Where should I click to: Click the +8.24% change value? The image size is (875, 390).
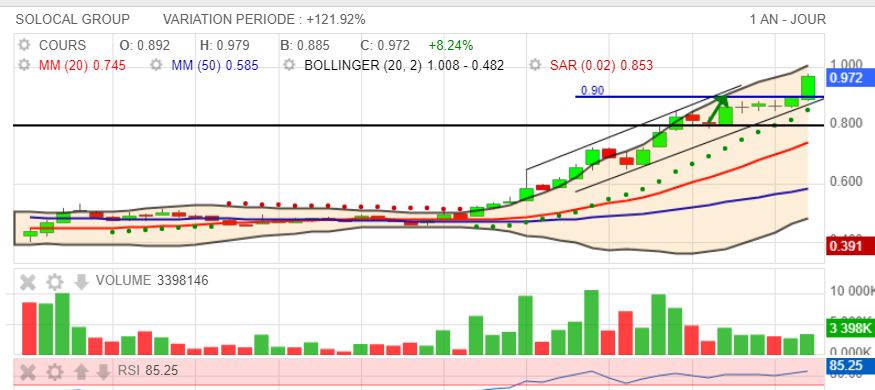[451, 45]
